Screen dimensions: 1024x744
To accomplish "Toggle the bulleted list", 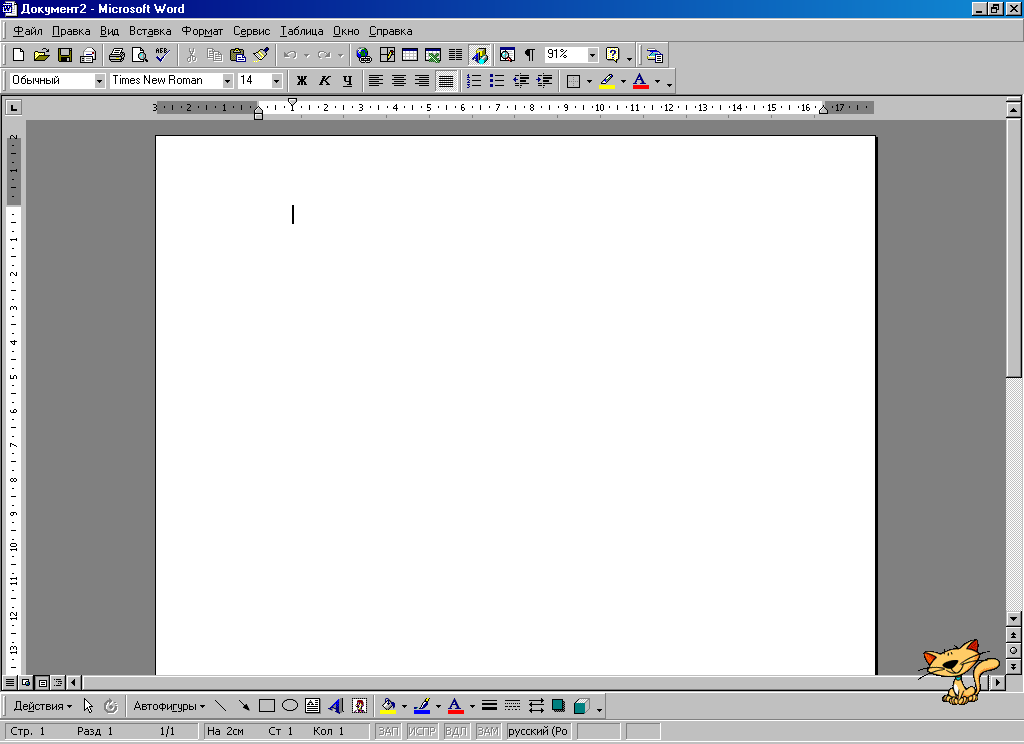I will (x=497, y=81).
